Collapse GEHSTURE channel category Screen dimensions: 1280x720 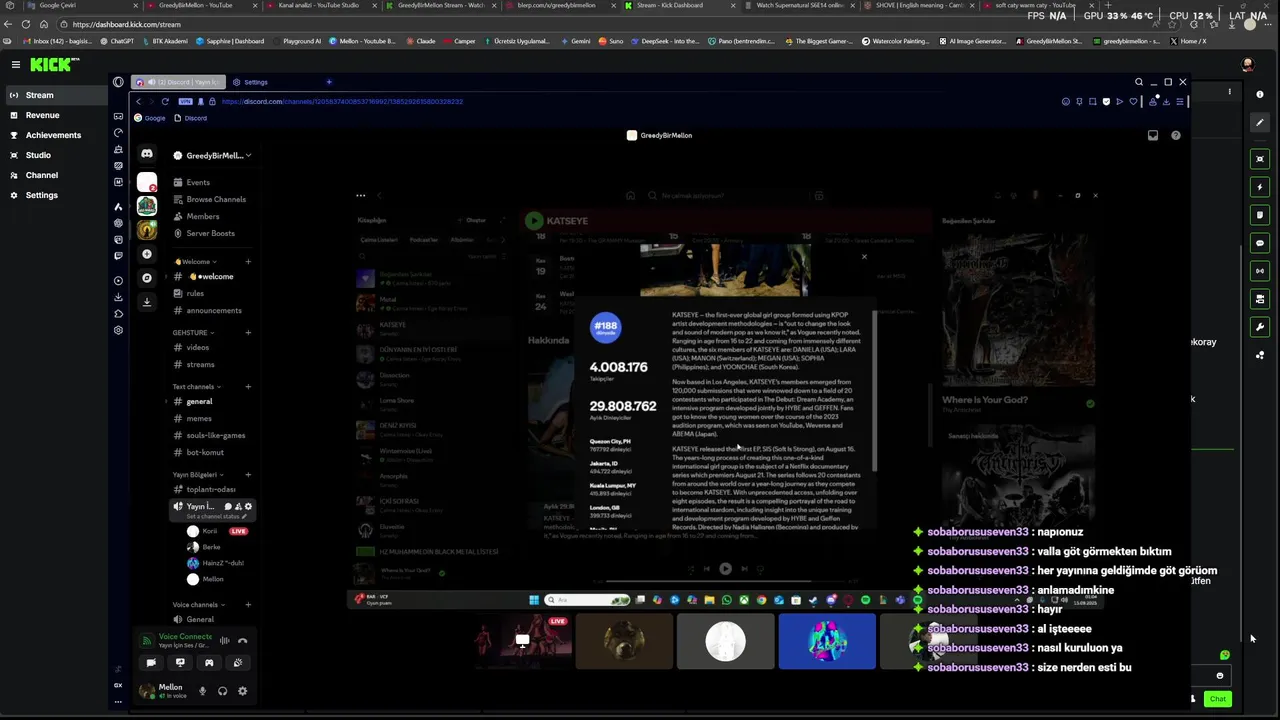[192, 332]
